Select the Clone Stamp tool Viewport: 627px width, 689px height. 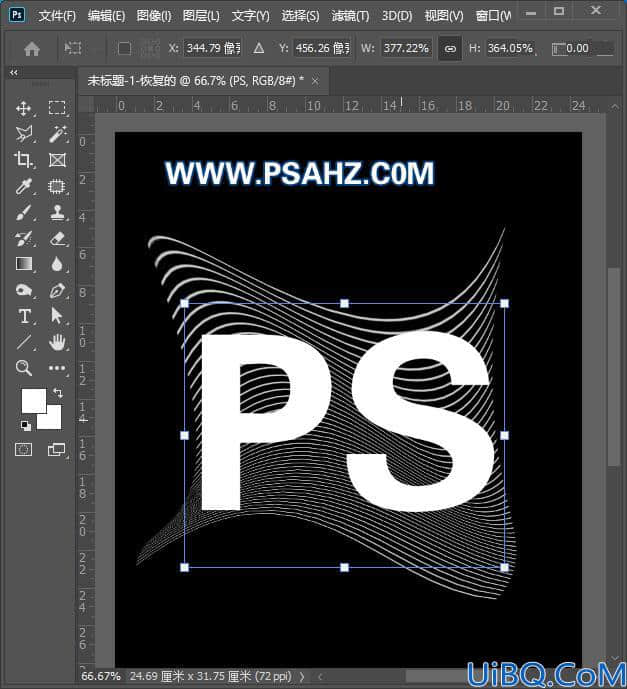[57, 213]
